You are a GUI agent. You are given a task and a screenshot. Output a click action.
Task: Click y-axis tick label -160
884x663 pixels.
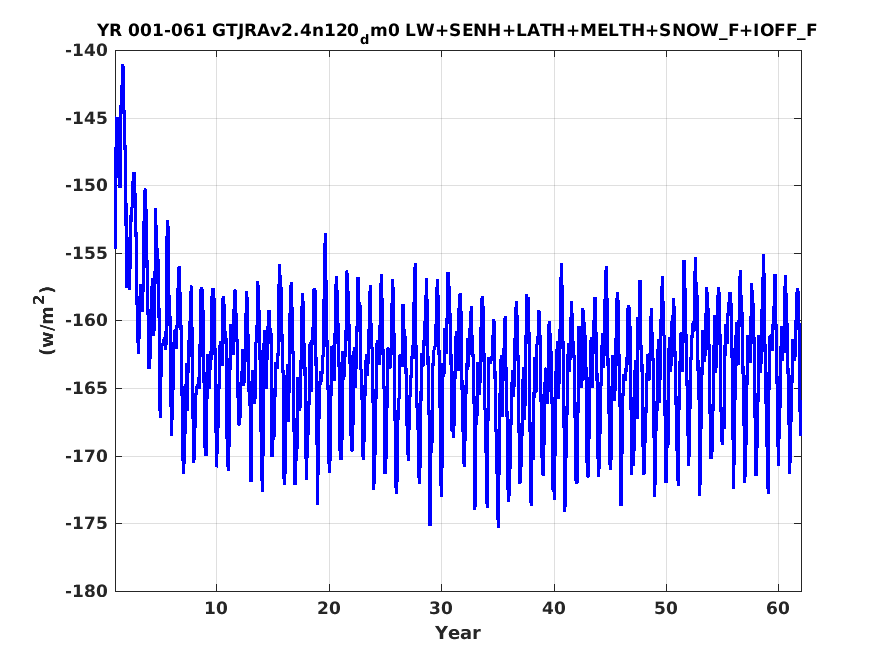tap(86, 320)
